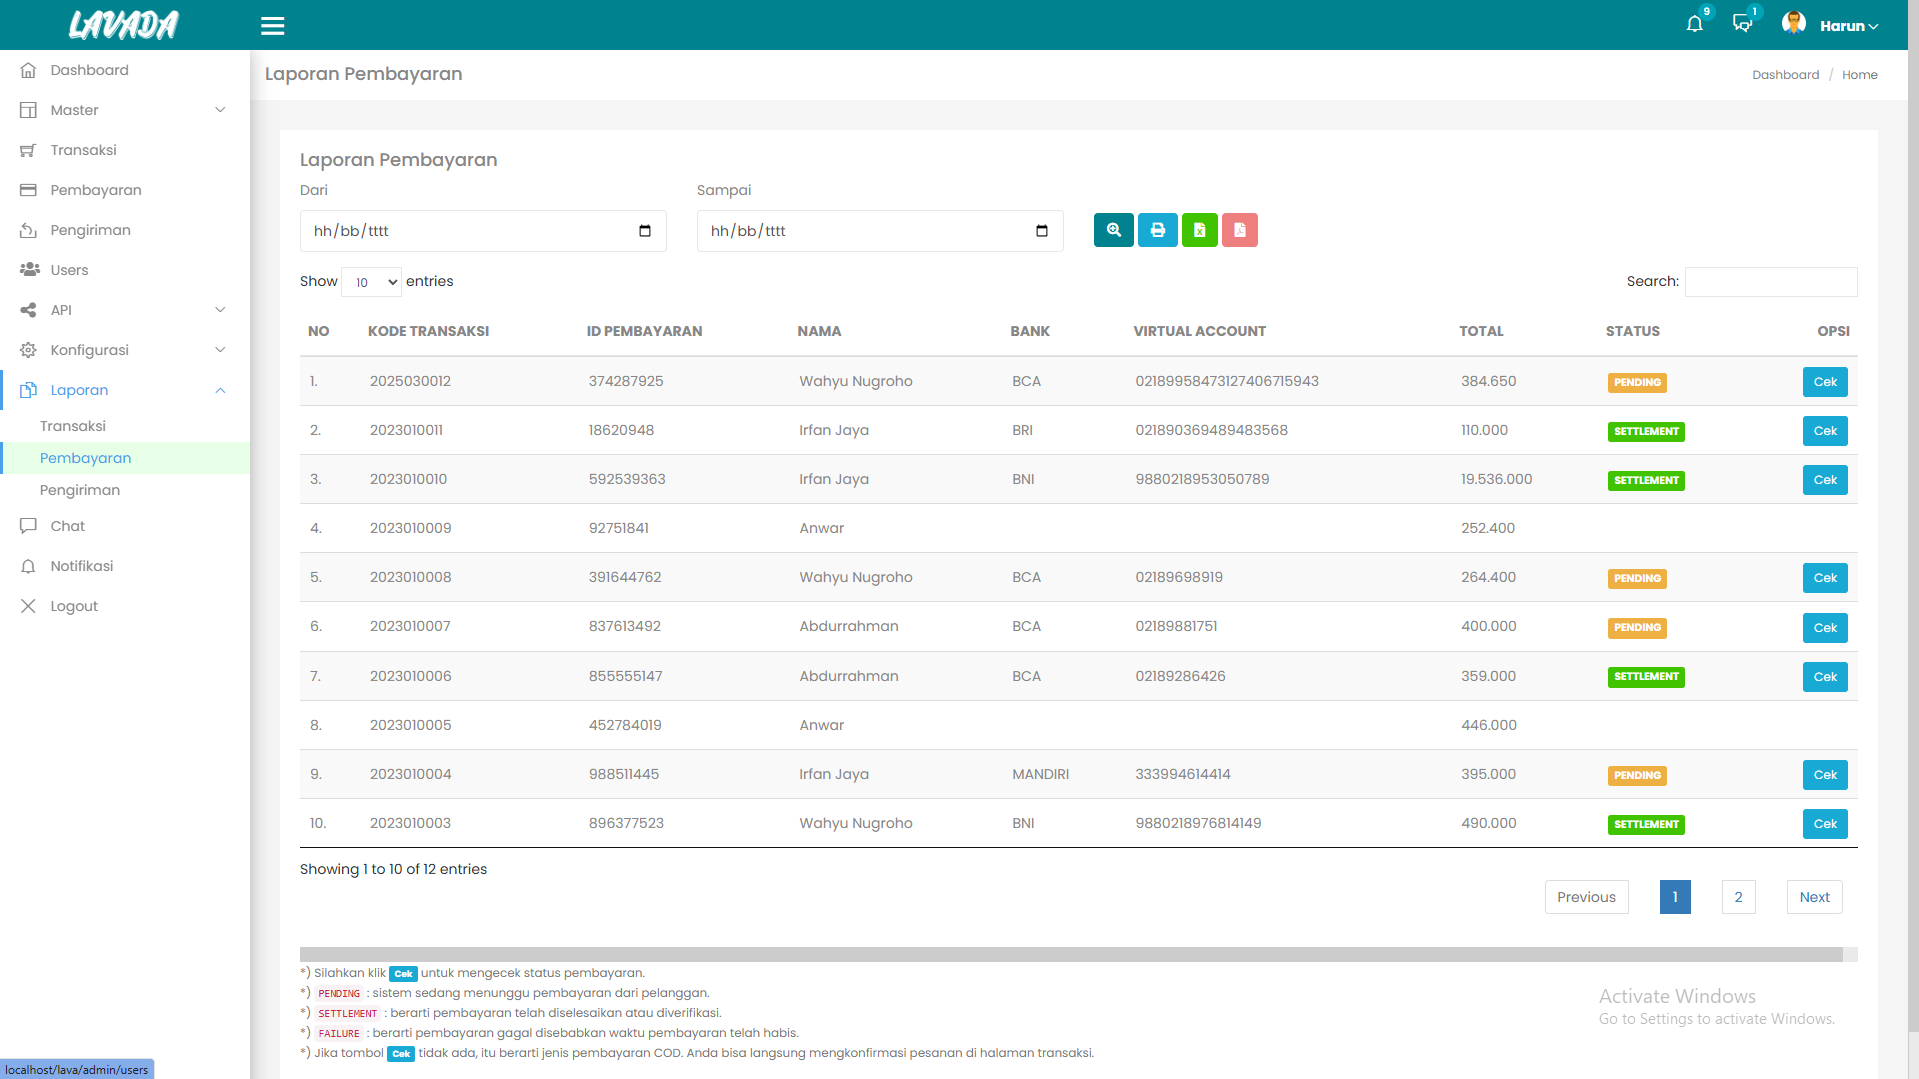Screen dimensions: 1919x1079
Task: Open Transaksi under Laporan submenu
Action: 73,426
